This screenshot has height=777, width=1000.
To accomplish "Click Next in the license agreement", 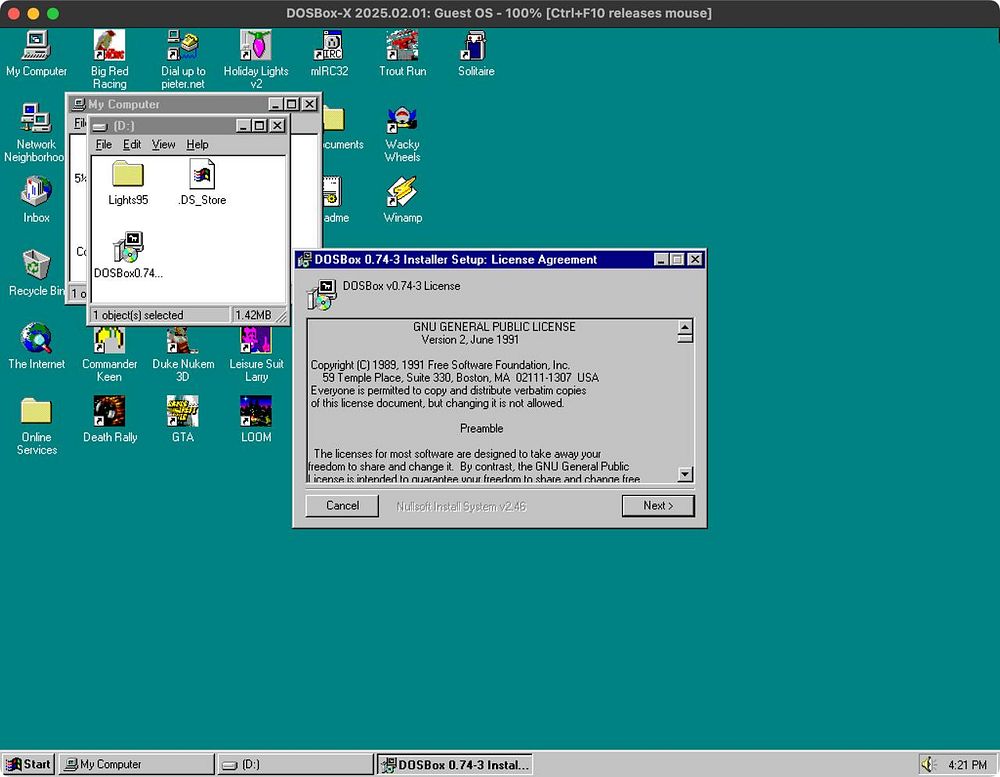I will click(657, 506).
